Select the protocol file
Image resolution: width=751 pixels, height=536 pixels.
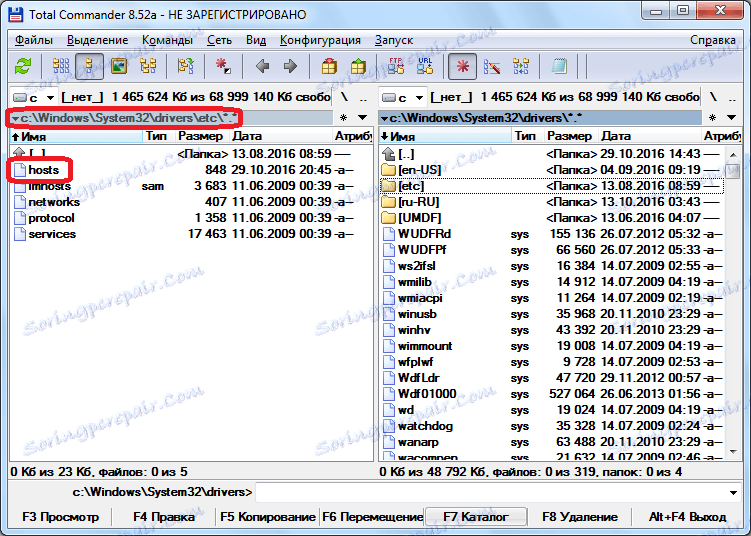(x=191, y=218)
